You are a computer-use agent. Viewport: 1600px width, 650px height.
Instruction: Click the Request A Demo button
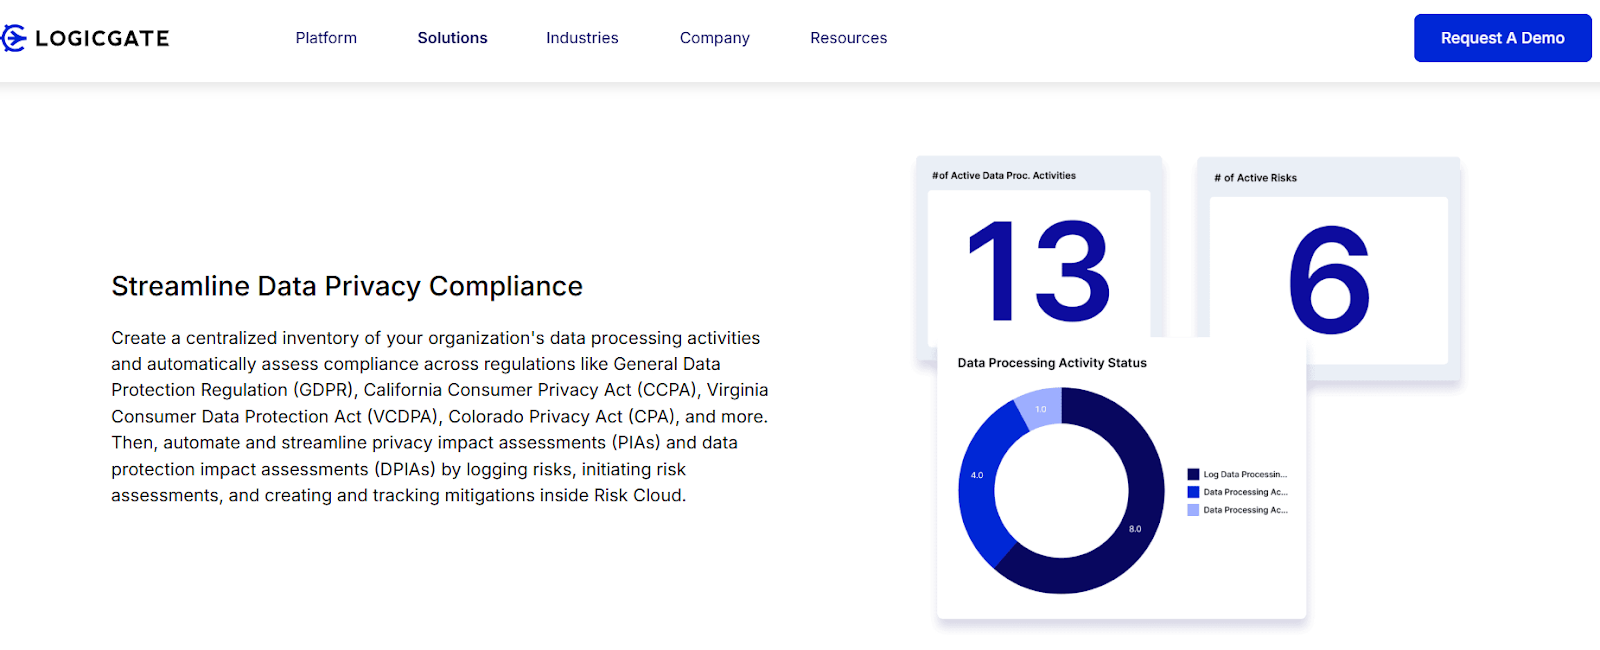(x=1502, y=38)
